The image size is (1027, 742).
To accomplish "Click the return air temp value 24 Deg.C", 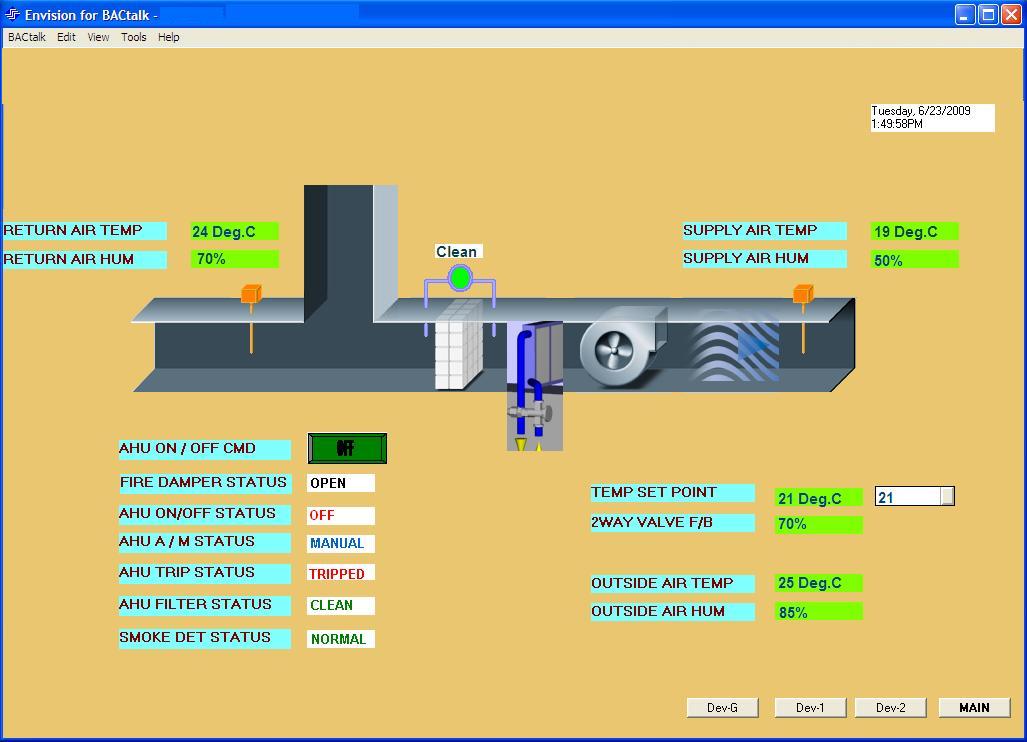I will point(234,231).
